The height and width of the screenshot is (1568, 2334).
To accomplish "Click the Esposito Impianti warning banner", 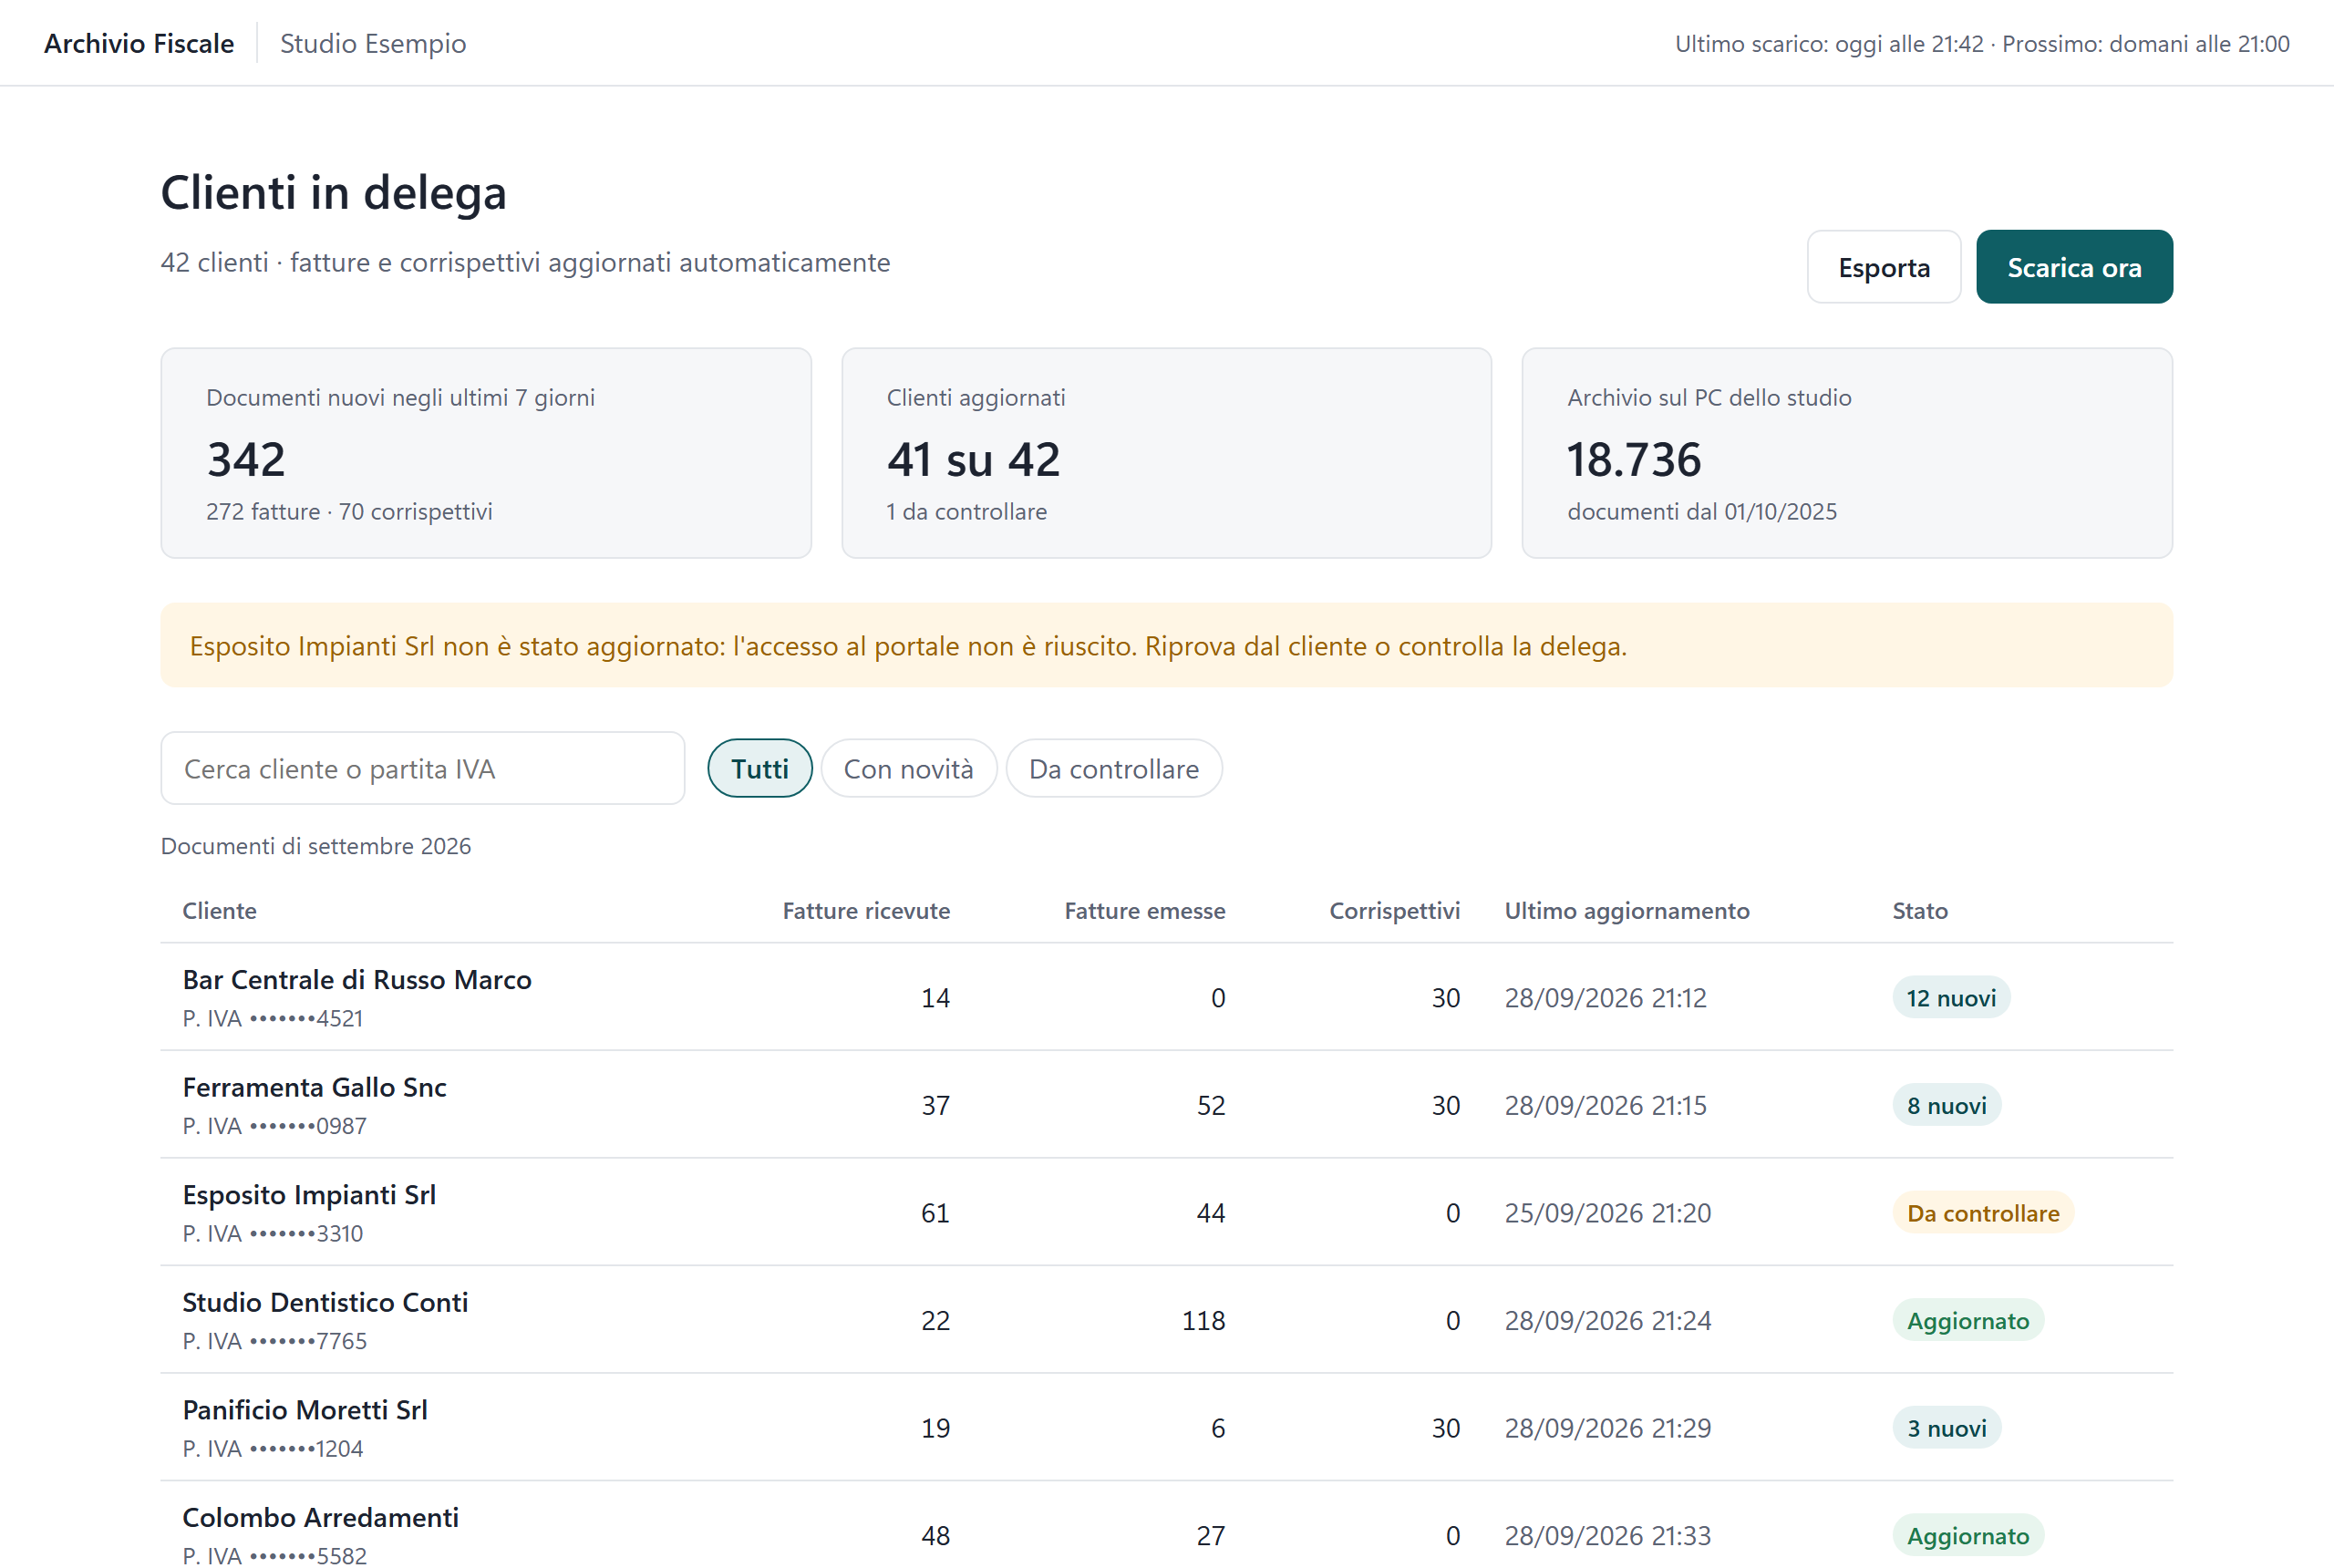I will (x=1166, y=645).
